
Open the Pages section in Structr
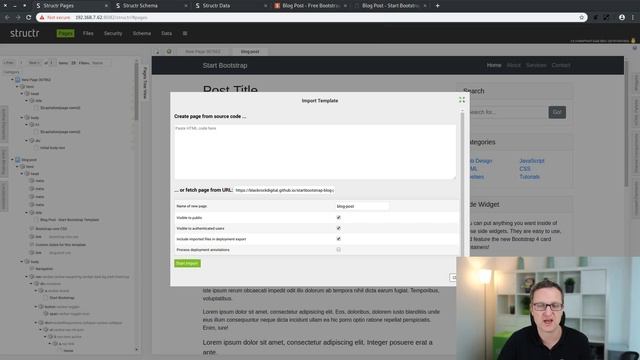click(65, 33)
